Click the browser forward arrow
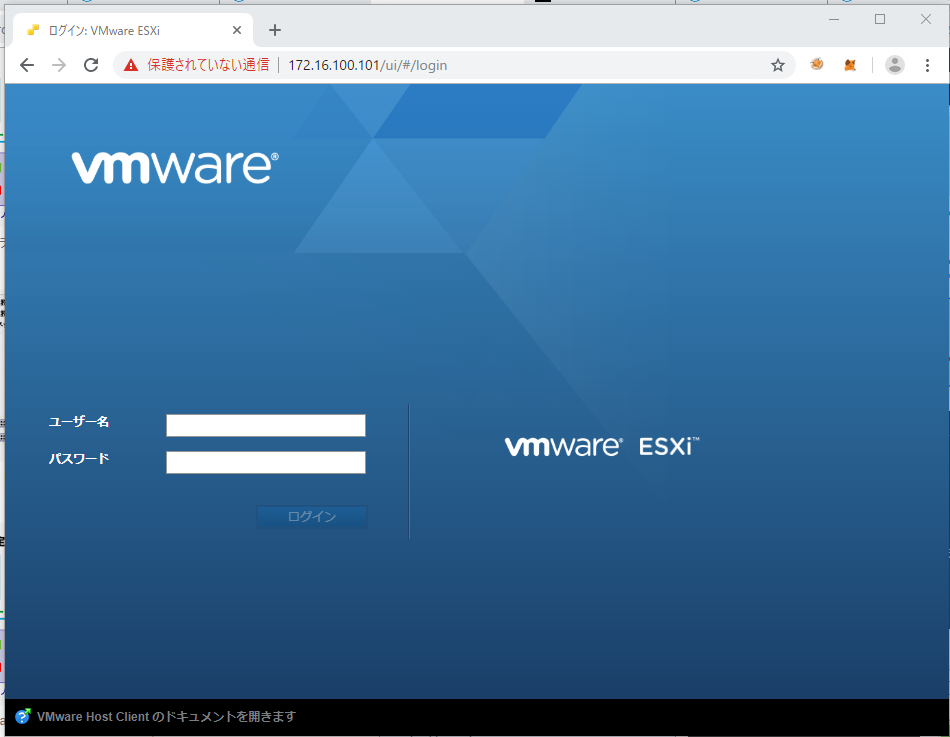Screen dimensions: 950x737 tap(59, 65)
